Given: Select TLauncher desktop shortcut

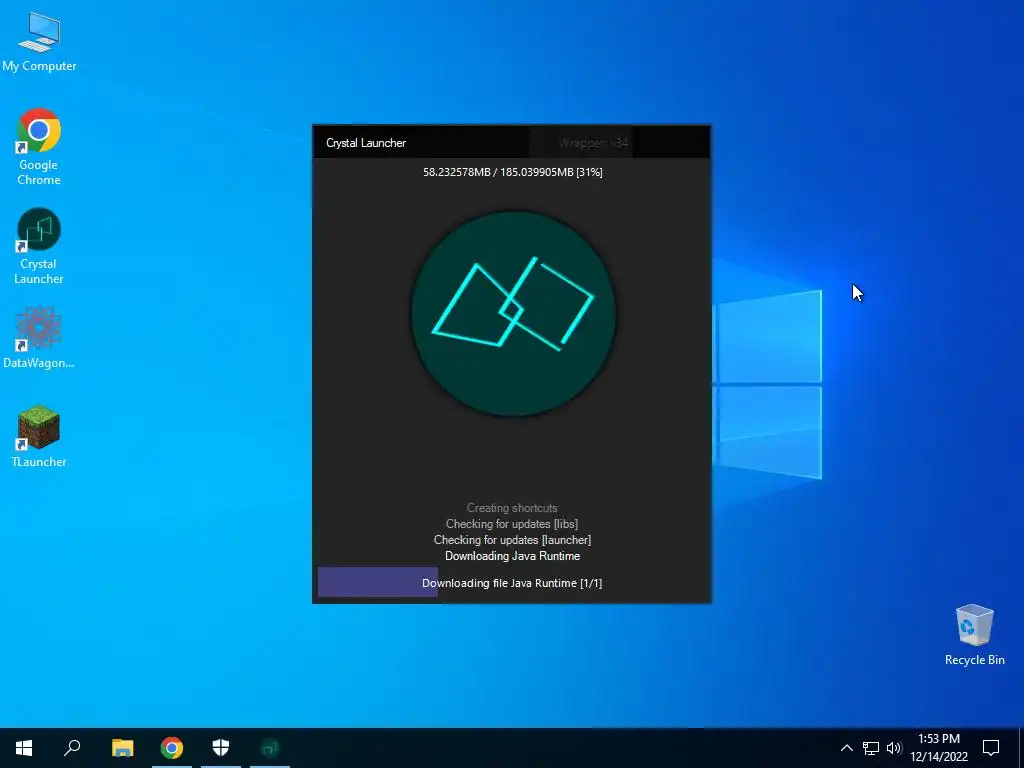Looking at the screenshot, I should 39,436.
